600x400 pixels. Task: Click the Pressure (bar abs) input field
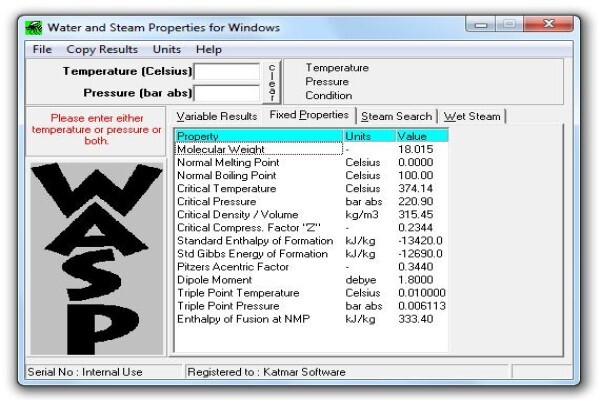227,93
